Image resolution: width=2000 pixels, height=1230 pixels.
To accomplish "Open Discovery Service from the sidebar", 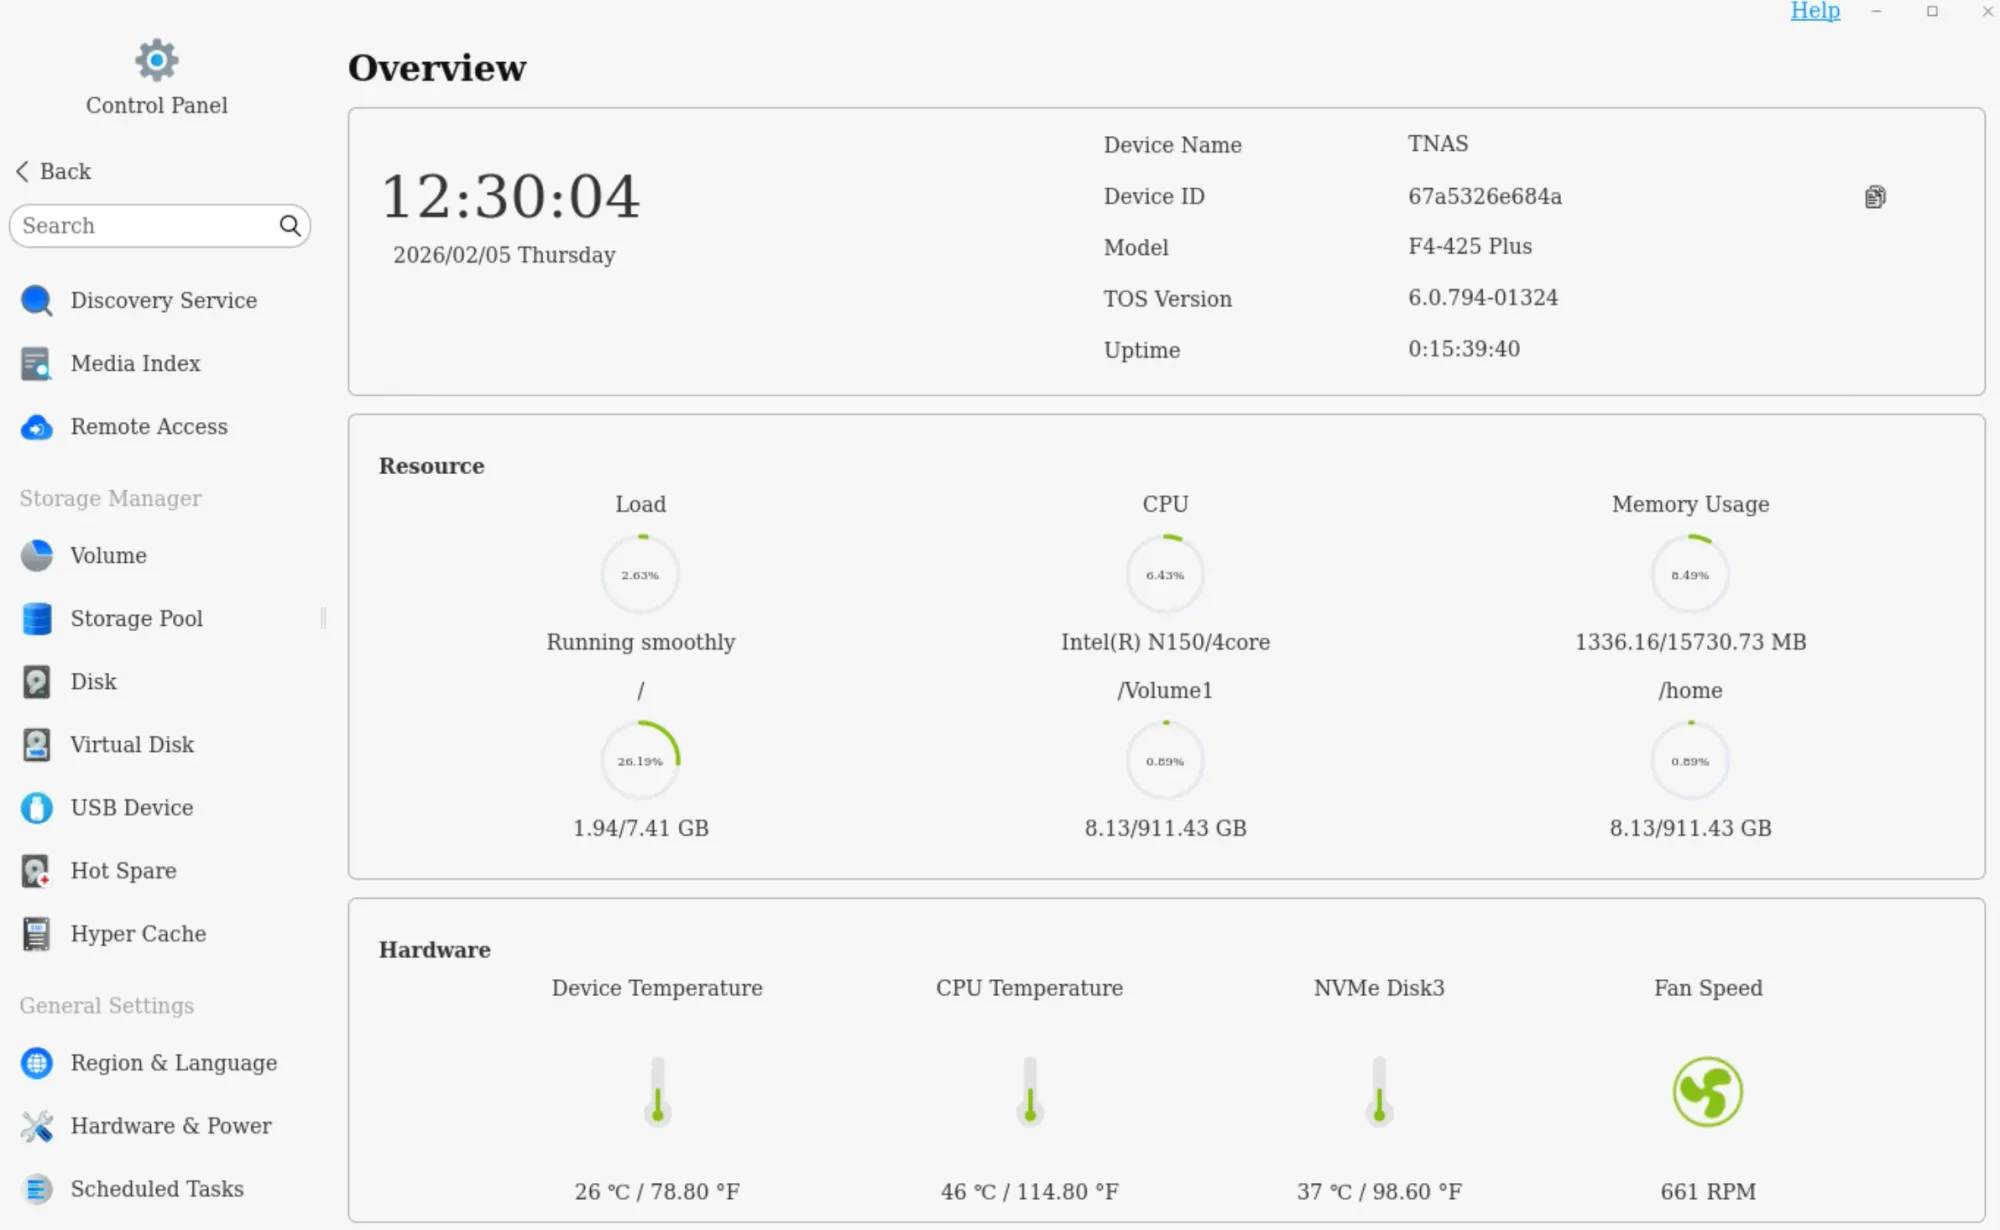I will tap(163, 300).
